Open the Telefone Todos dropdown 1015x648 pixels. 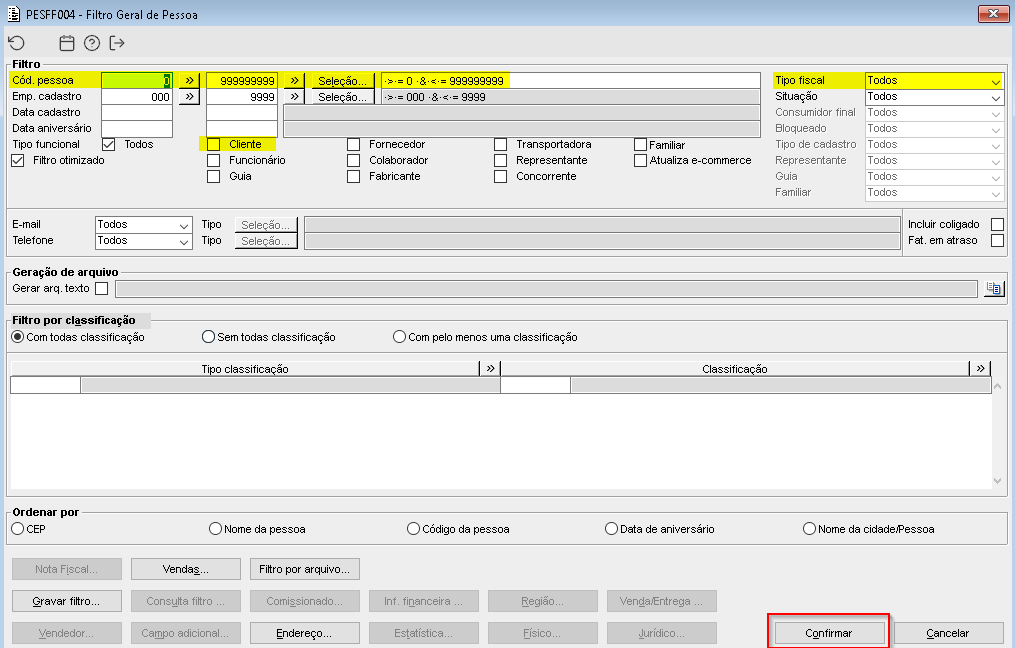pos(143,241)
